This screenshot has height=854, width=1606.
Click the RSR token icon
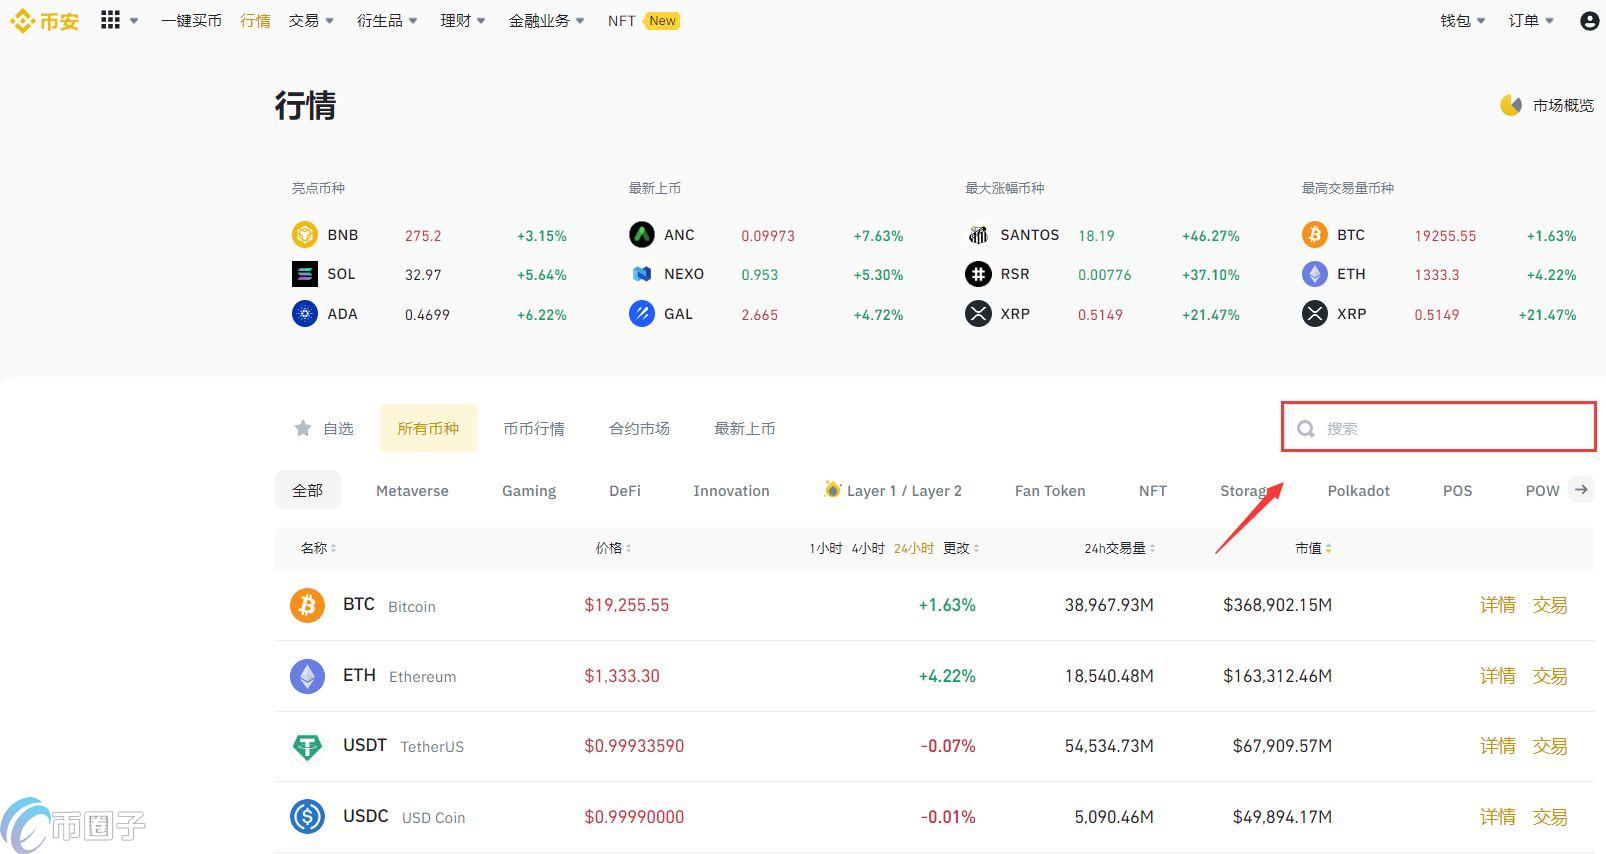(x=978, y=274)
